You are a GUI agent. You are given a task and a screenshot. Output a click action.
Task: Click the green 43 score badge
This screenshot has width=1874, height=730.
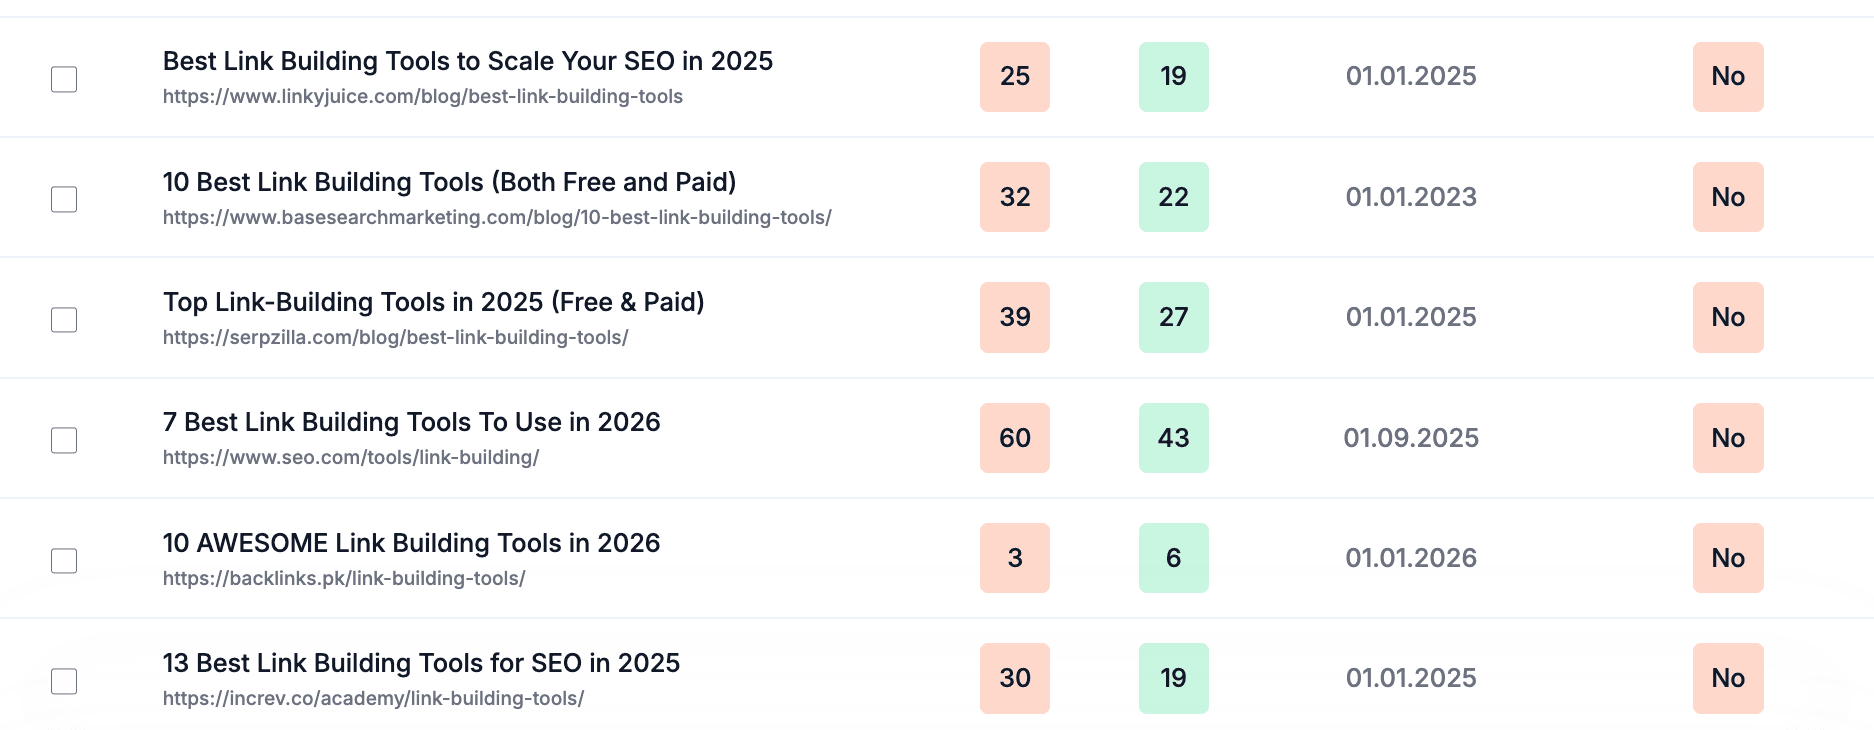pyautogui.click(x=1173, y=438)
